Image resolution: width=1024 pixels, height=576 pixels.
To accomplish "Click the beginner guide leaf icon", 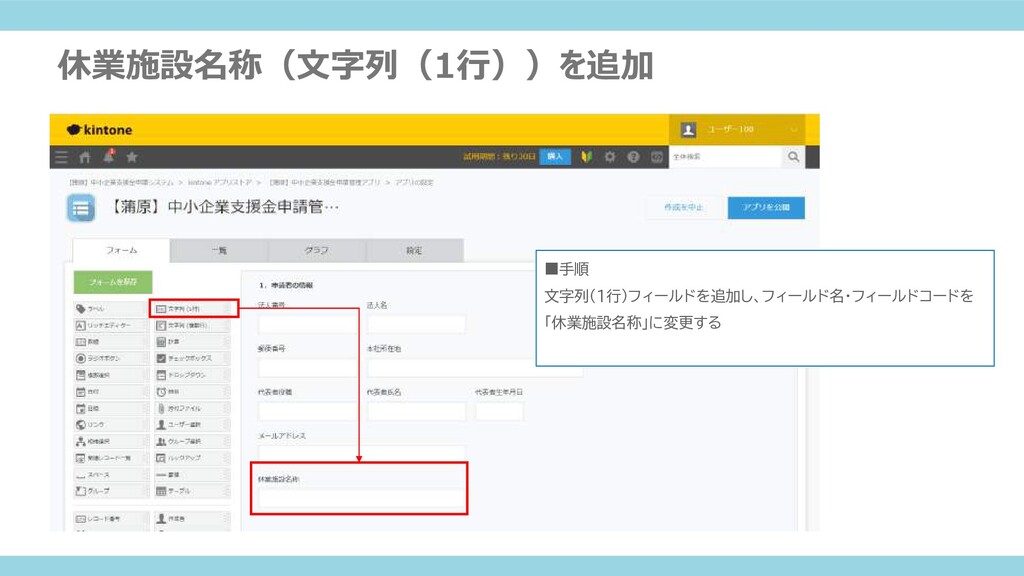I will coord(586,157).
